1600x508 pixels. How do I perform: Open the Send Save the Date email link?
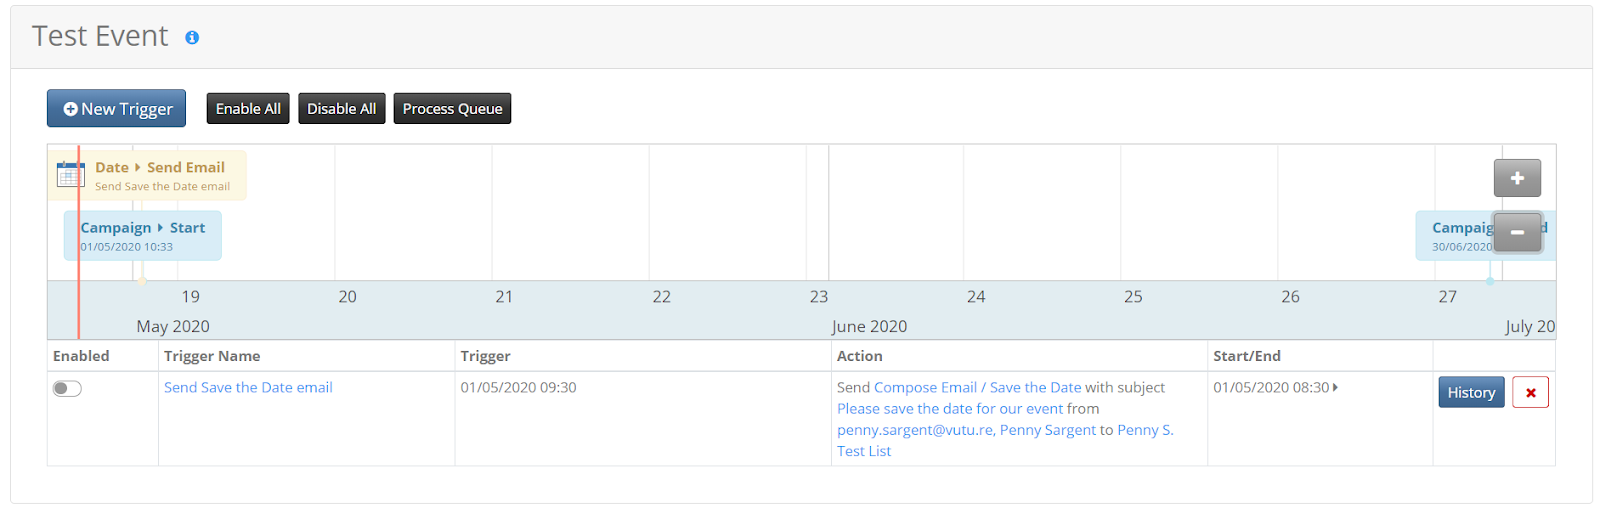click(x=248, y=388)
